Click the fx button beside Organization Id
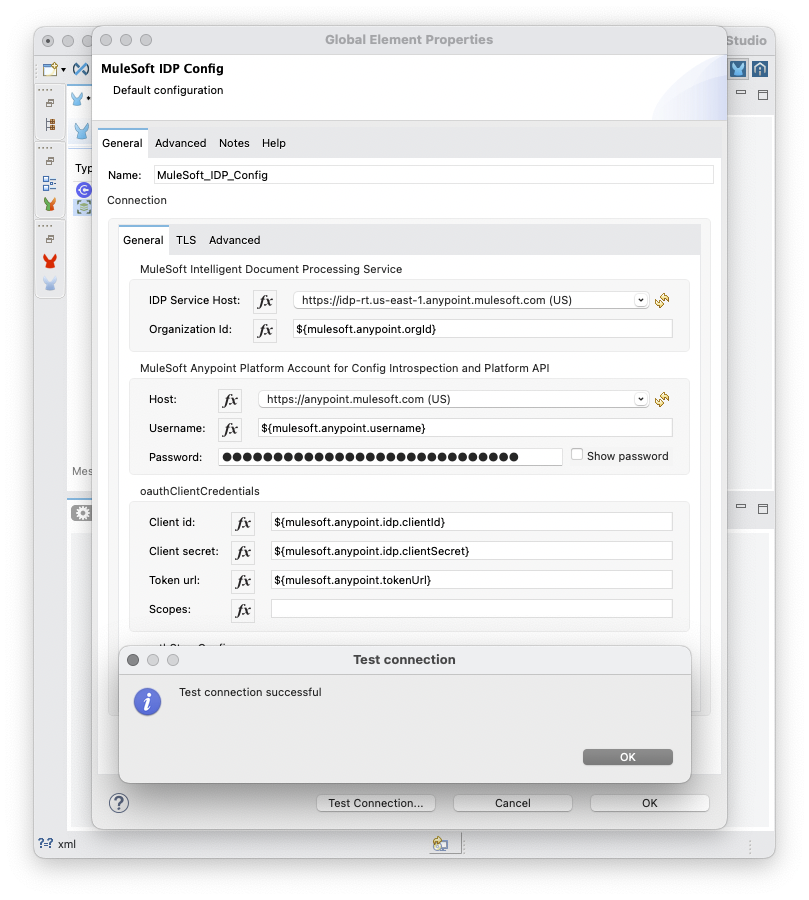Screen dimensions: 809x900 [x=264, y=330]
